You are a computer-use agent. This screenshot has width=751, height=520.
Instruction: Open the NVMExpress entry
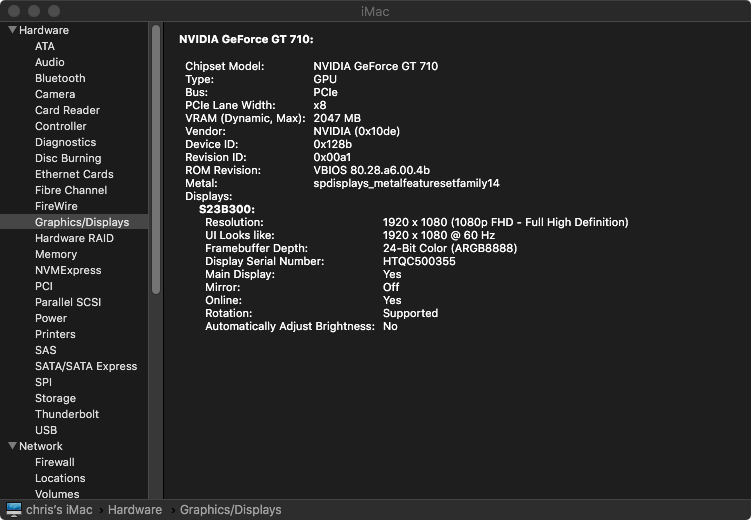coord(68,270)
